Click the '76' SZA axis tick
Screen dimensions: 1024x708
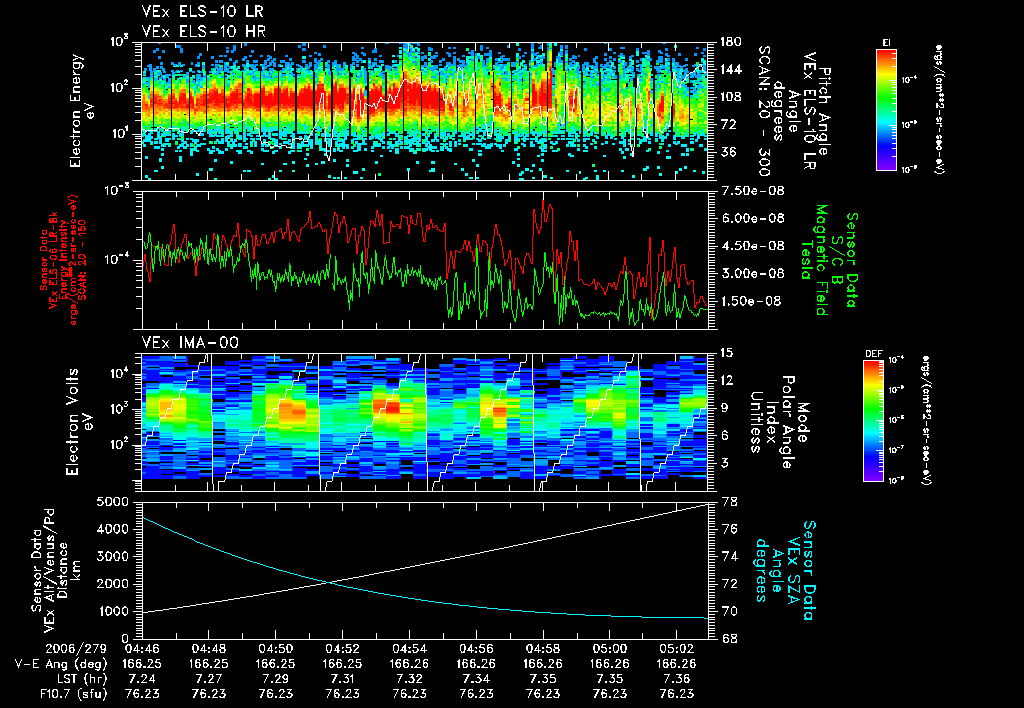727,530
